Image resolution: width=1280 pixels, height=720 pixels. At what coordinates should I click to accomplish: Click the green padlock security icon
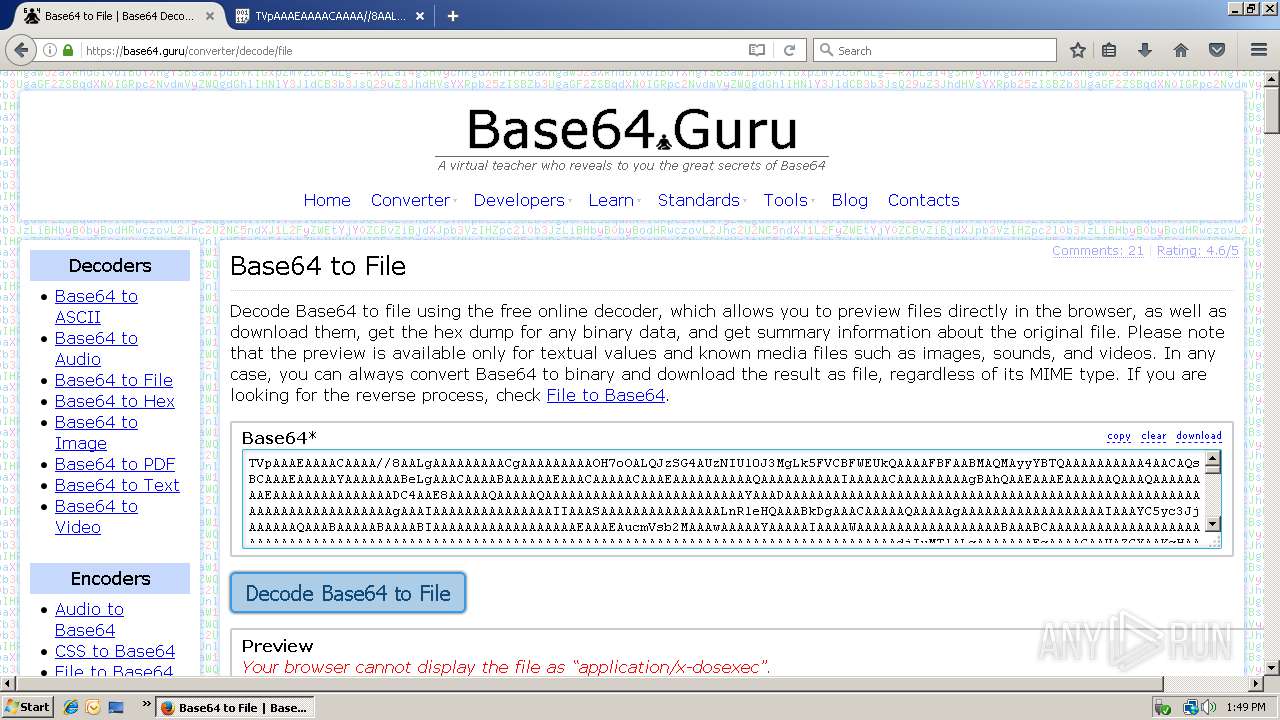(x=68, y=50)
